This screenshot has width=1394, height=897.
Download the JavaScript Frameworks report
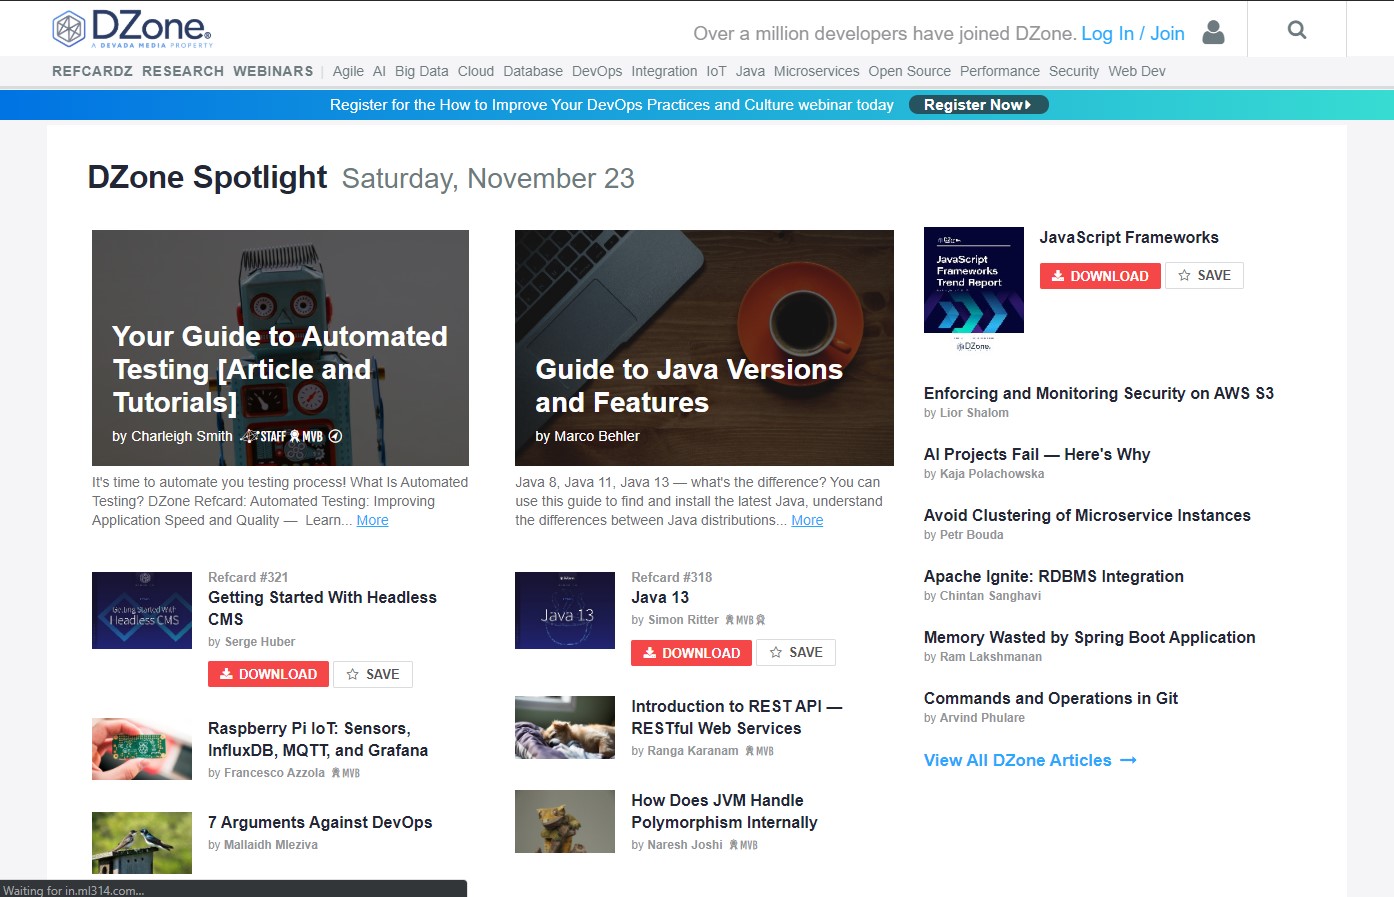[x=1100, y=276]
